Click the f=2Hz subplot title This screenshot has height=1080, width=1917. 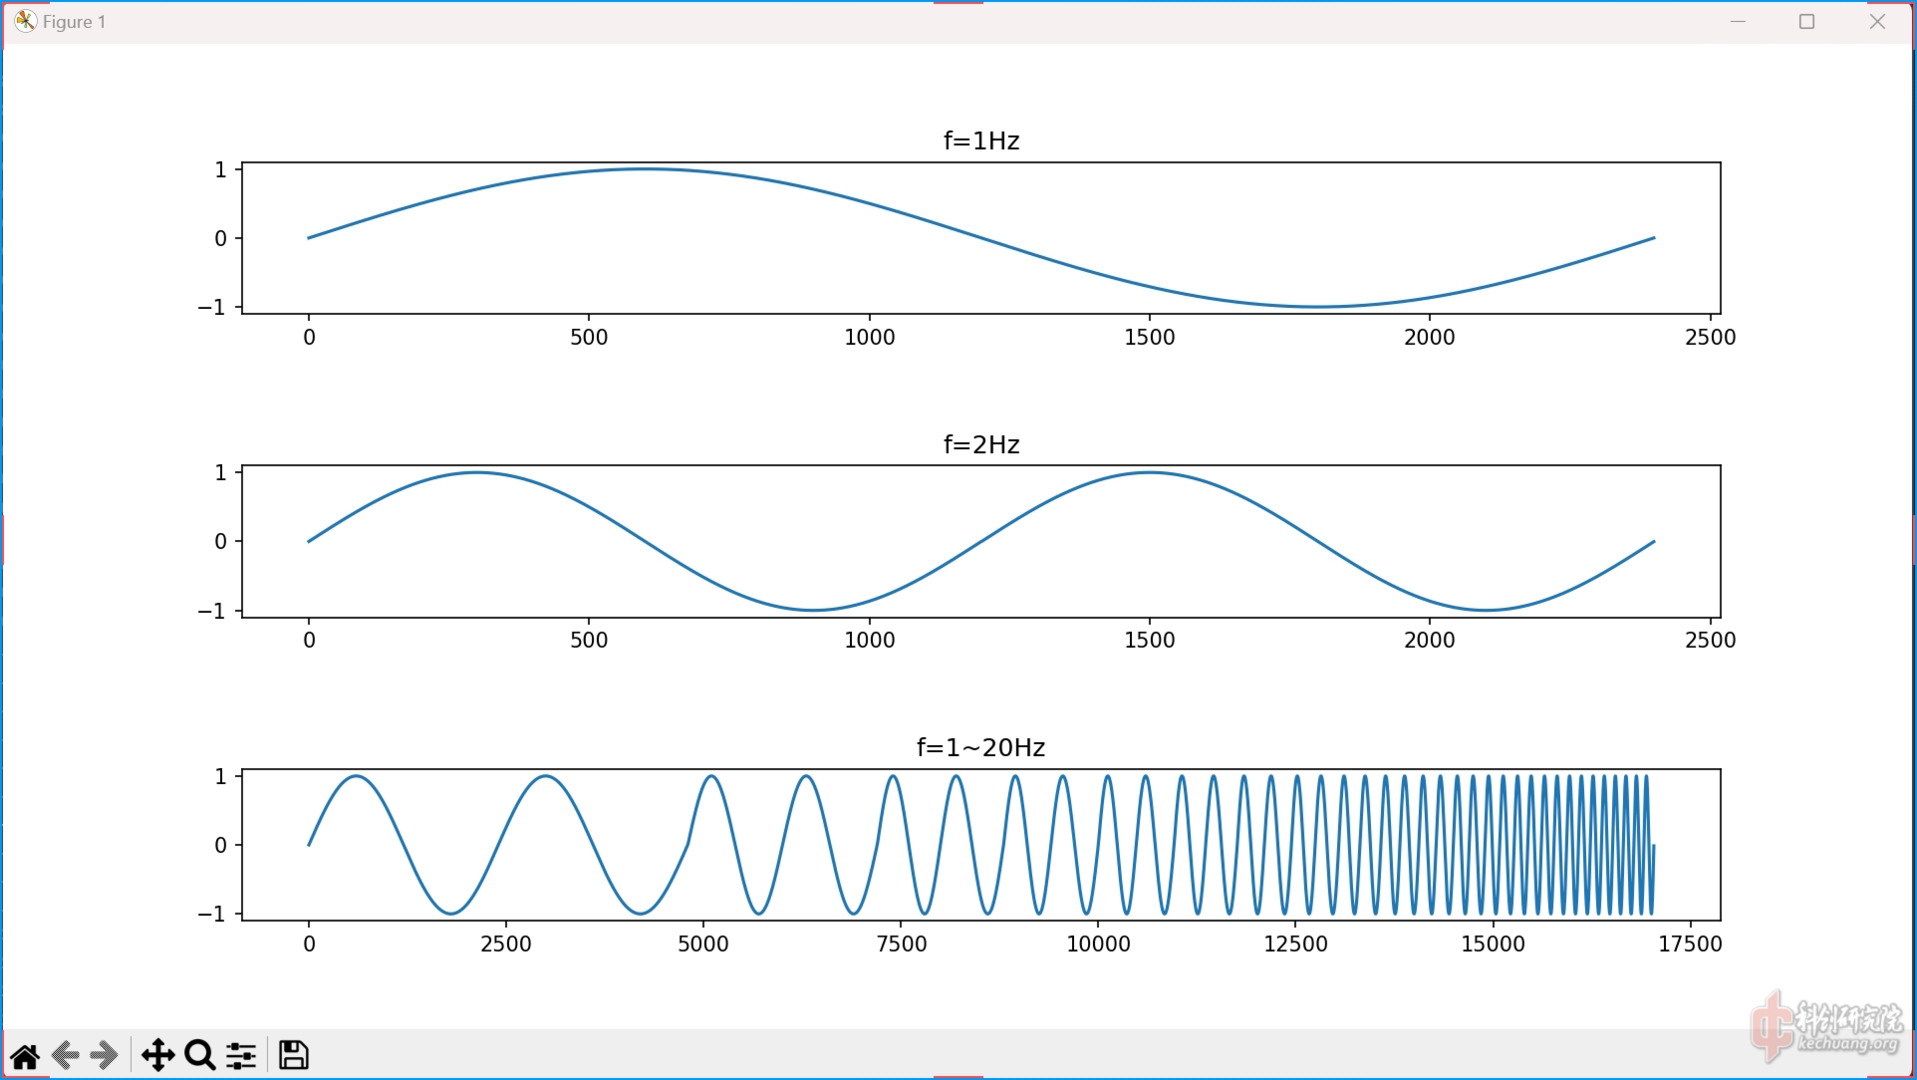(980, 444)
